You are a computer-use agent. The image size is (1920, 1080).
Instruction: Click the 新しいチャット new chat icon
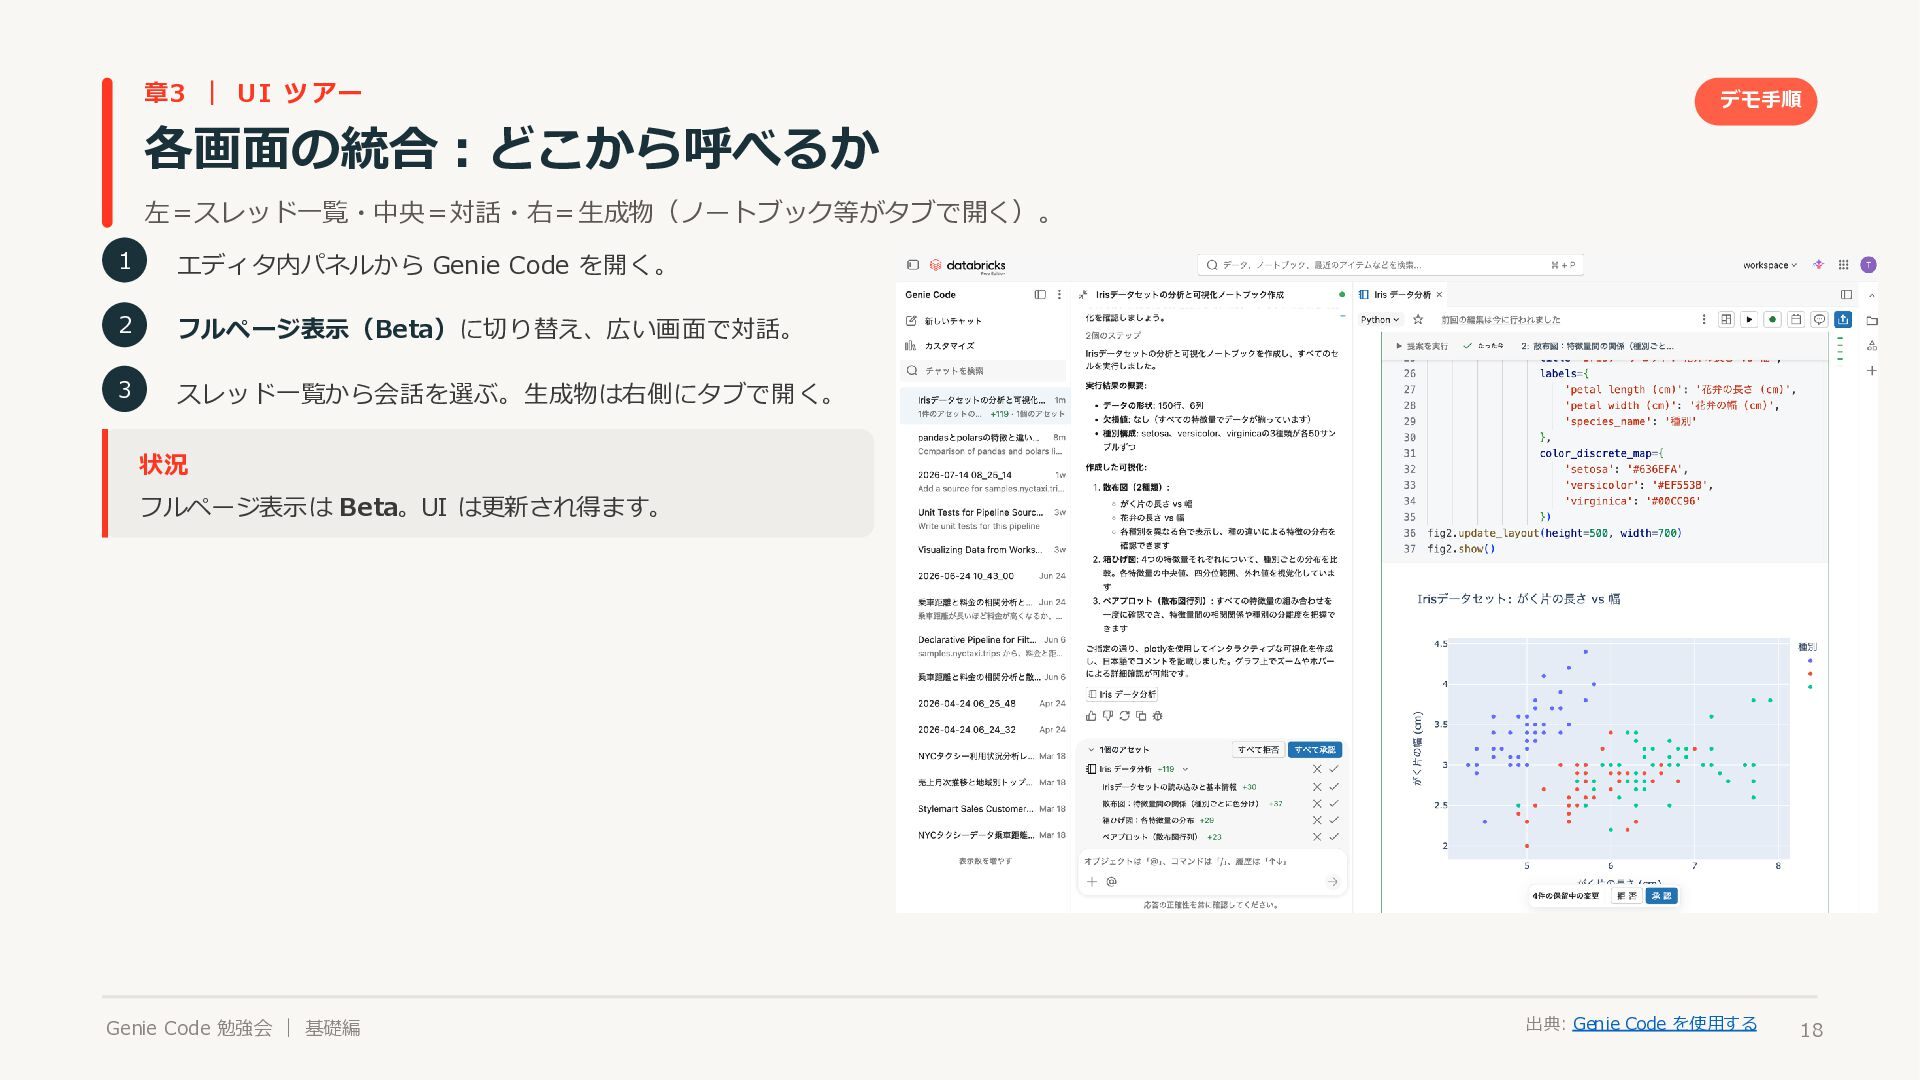click(911, 321)
